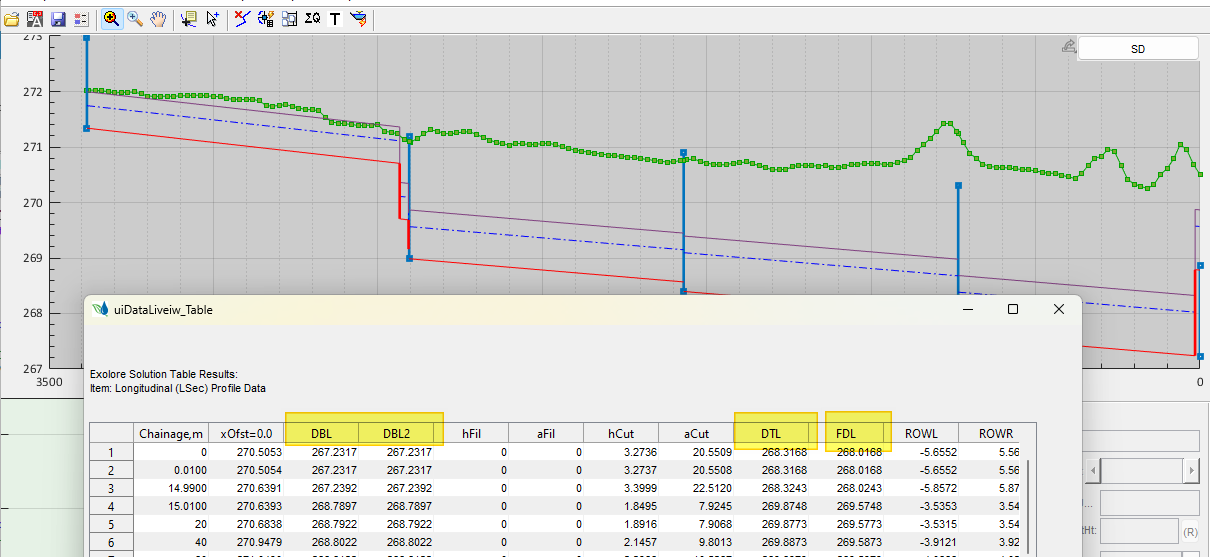
Task: Select the Pan hand tool
Action: pos(159,18)
